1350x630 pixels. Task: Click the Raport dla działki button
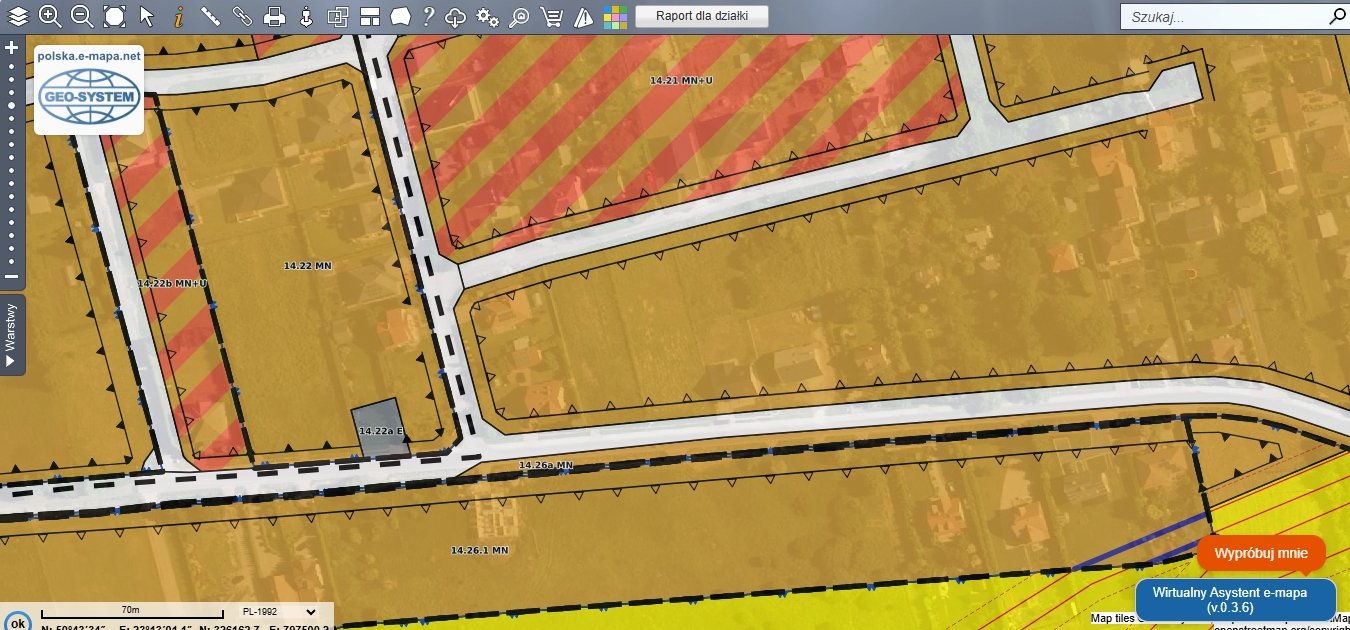point(702,16)
